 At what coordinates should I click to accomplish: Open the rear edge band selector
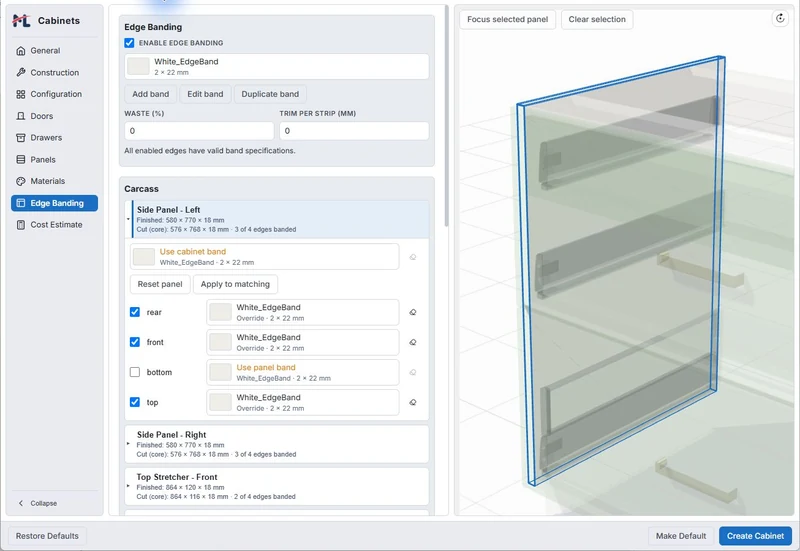coord(303,312)
